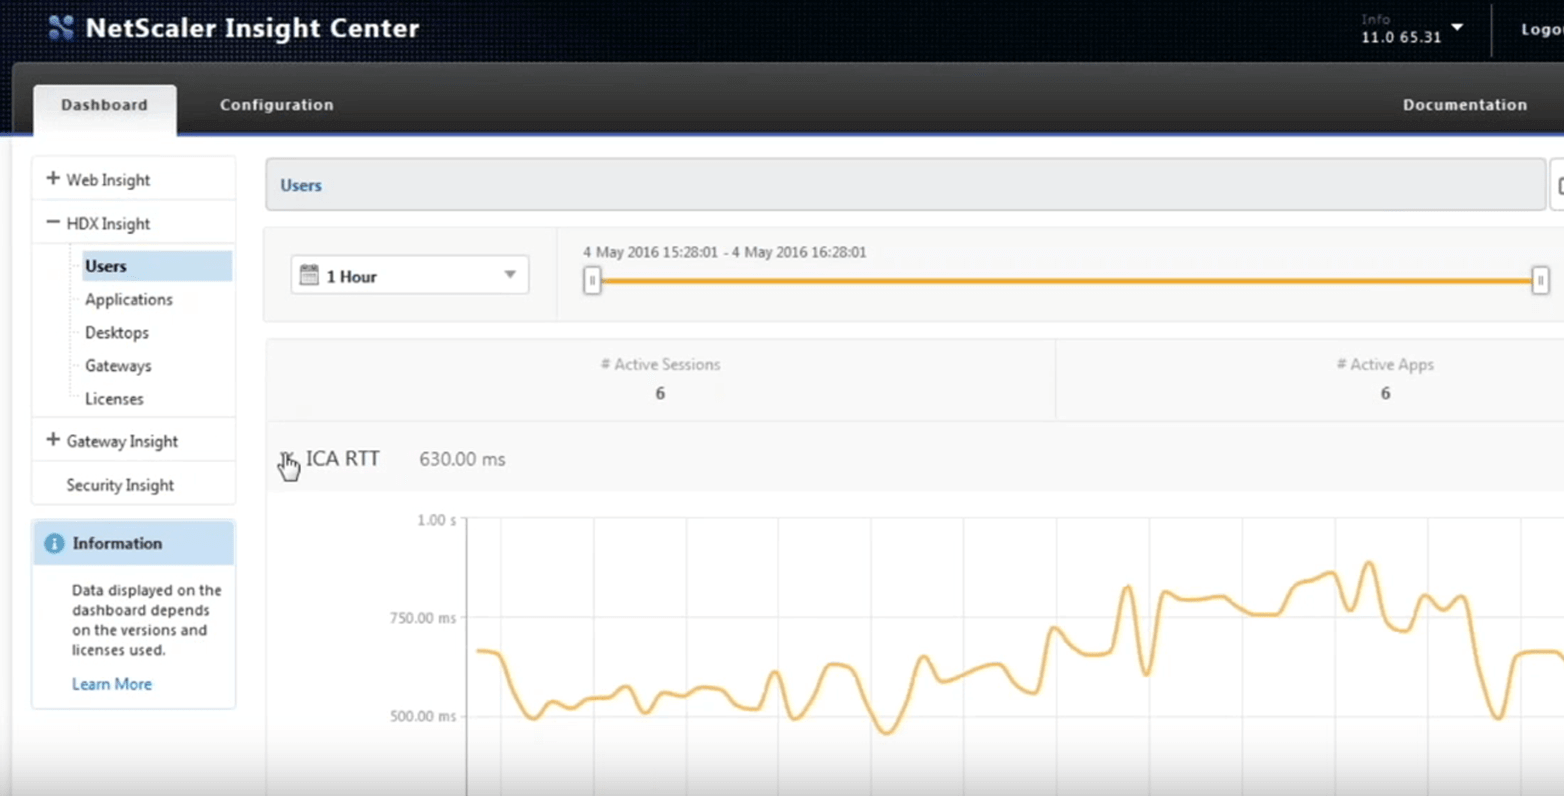Select Desktops under HDX Insight
This screenshot has height=796, width=1564.
[x=116, y=332]
